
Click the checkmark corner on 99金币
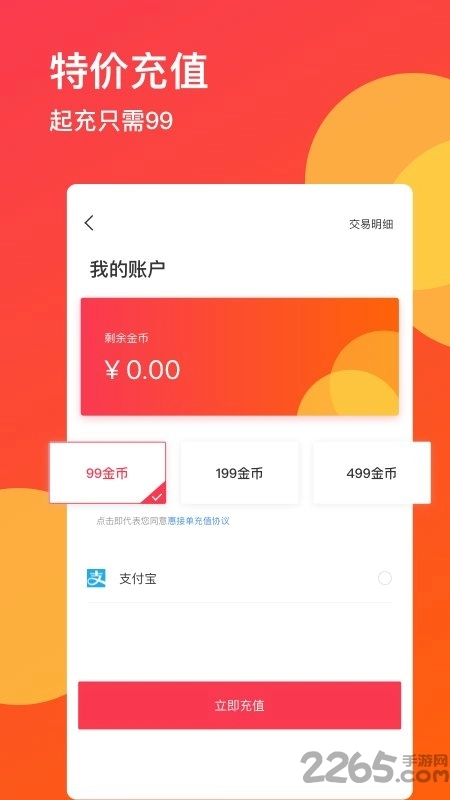click(x=156, y=494)
